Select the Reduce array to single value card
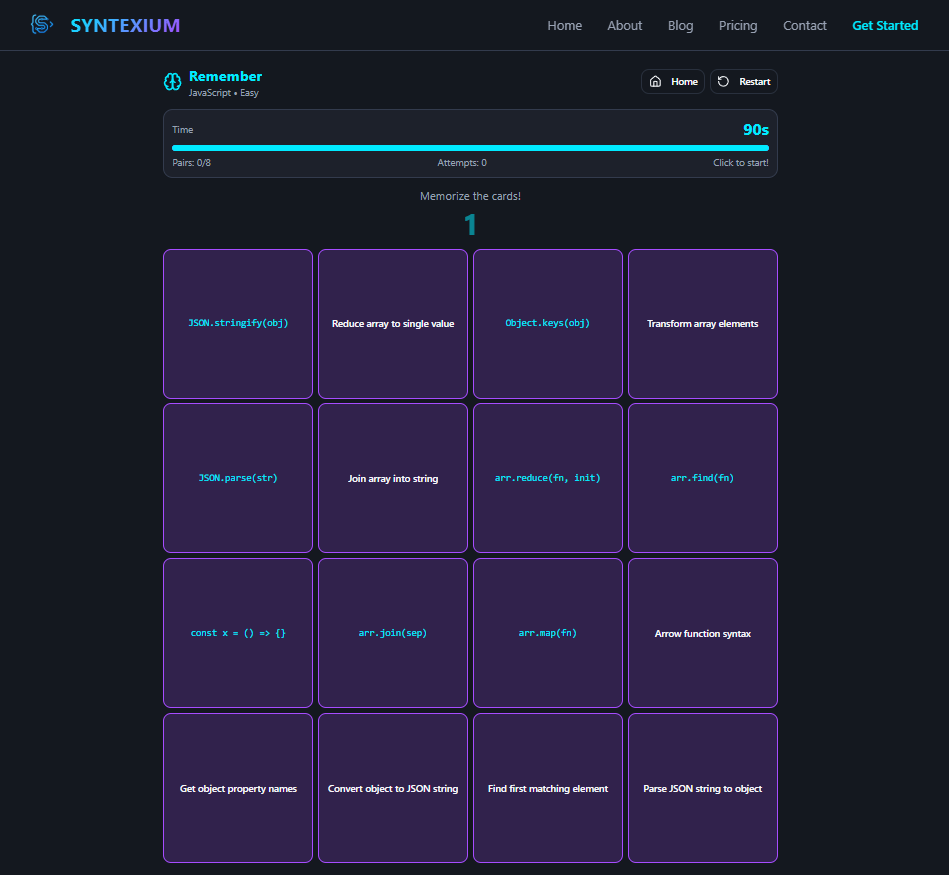949x875 pixels. [393, 324]
